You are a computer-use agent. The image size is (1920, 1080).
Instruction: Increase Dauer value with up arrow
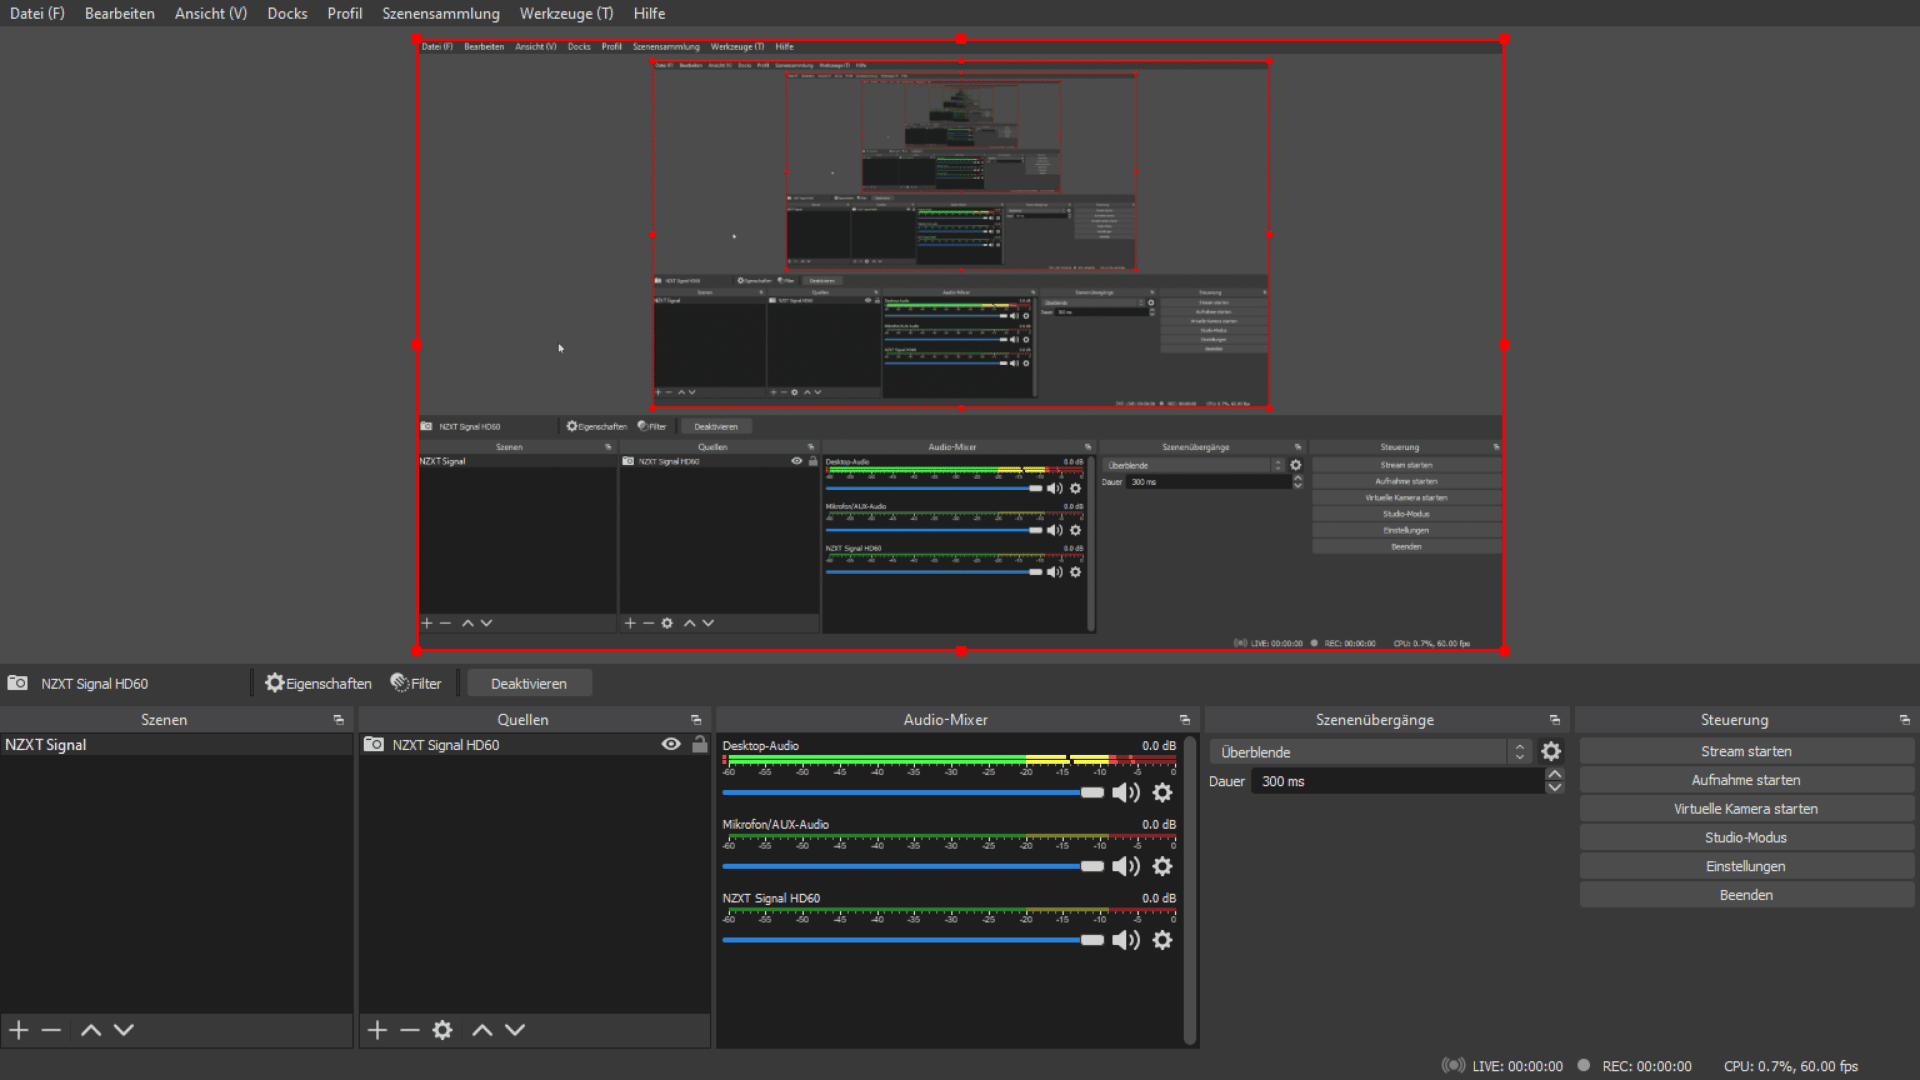tap(1555, 775)
